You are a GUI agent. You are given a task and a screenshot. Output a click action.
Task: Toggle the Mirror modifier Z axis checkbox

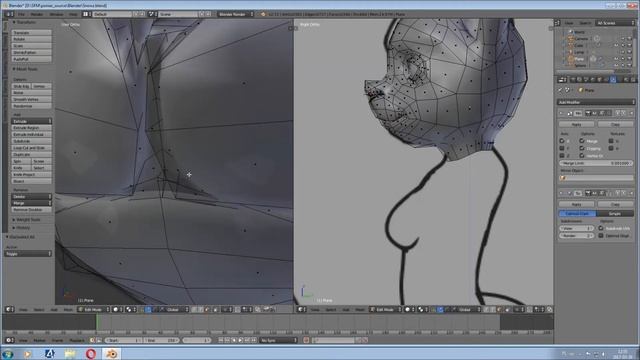[x=562, y=156]
